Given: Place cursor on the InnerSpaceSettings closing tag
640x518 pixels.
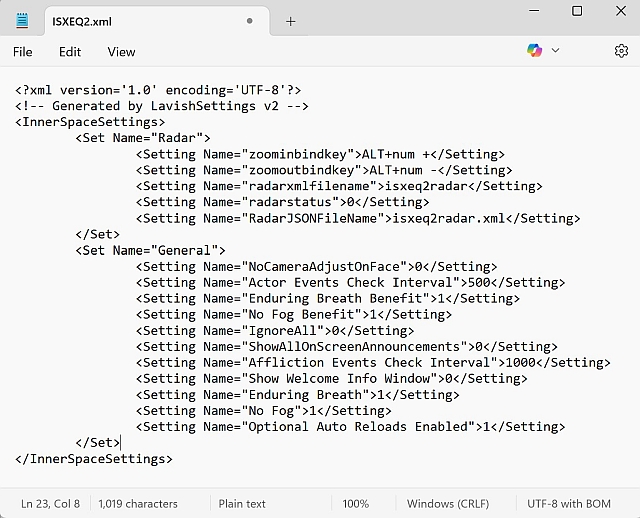Looking at the screenshot, I should click(x=94, y=459).
